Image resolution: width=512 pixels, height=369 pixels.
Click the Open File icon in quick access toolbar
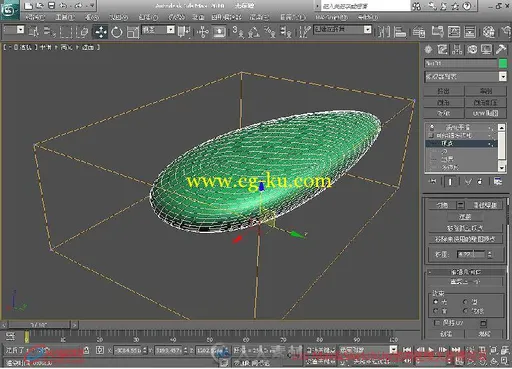click(x=40, y=6)
